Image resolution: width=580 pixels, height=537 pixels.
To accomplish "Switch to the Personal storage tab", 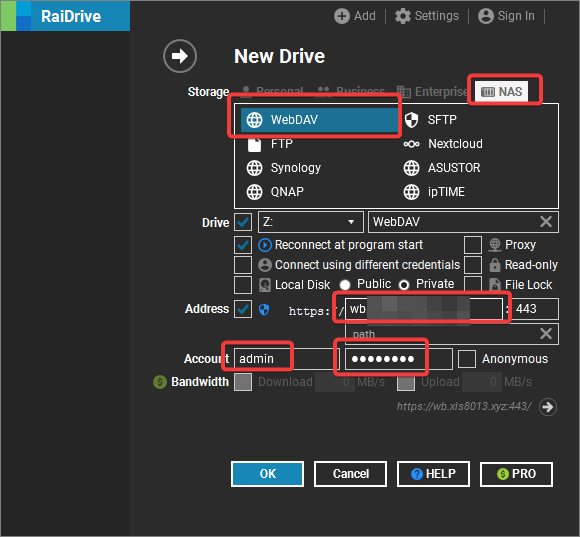I will pos(272,91).
